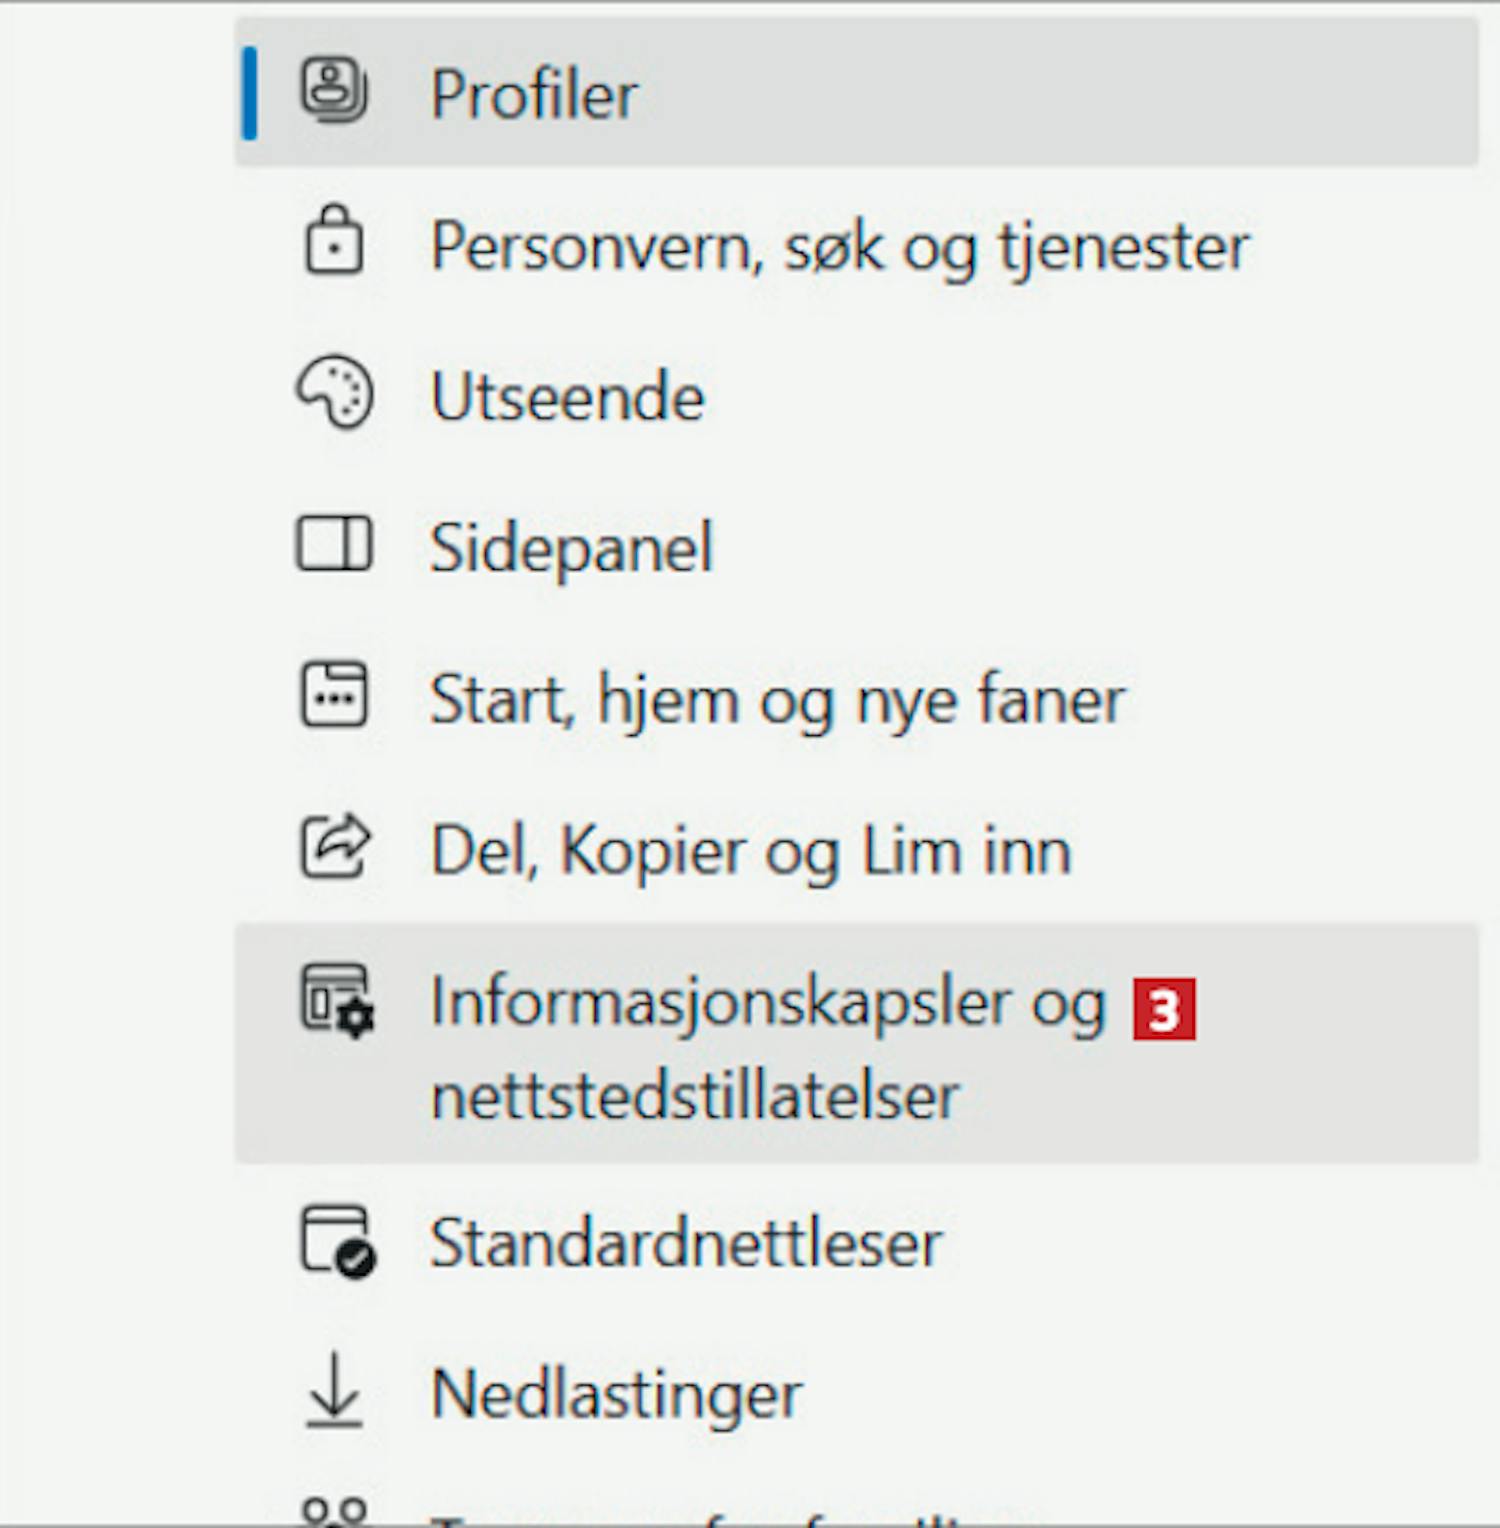
Task: Navigate to Start, hjem og nye faner
Action: tap(776, 699)
